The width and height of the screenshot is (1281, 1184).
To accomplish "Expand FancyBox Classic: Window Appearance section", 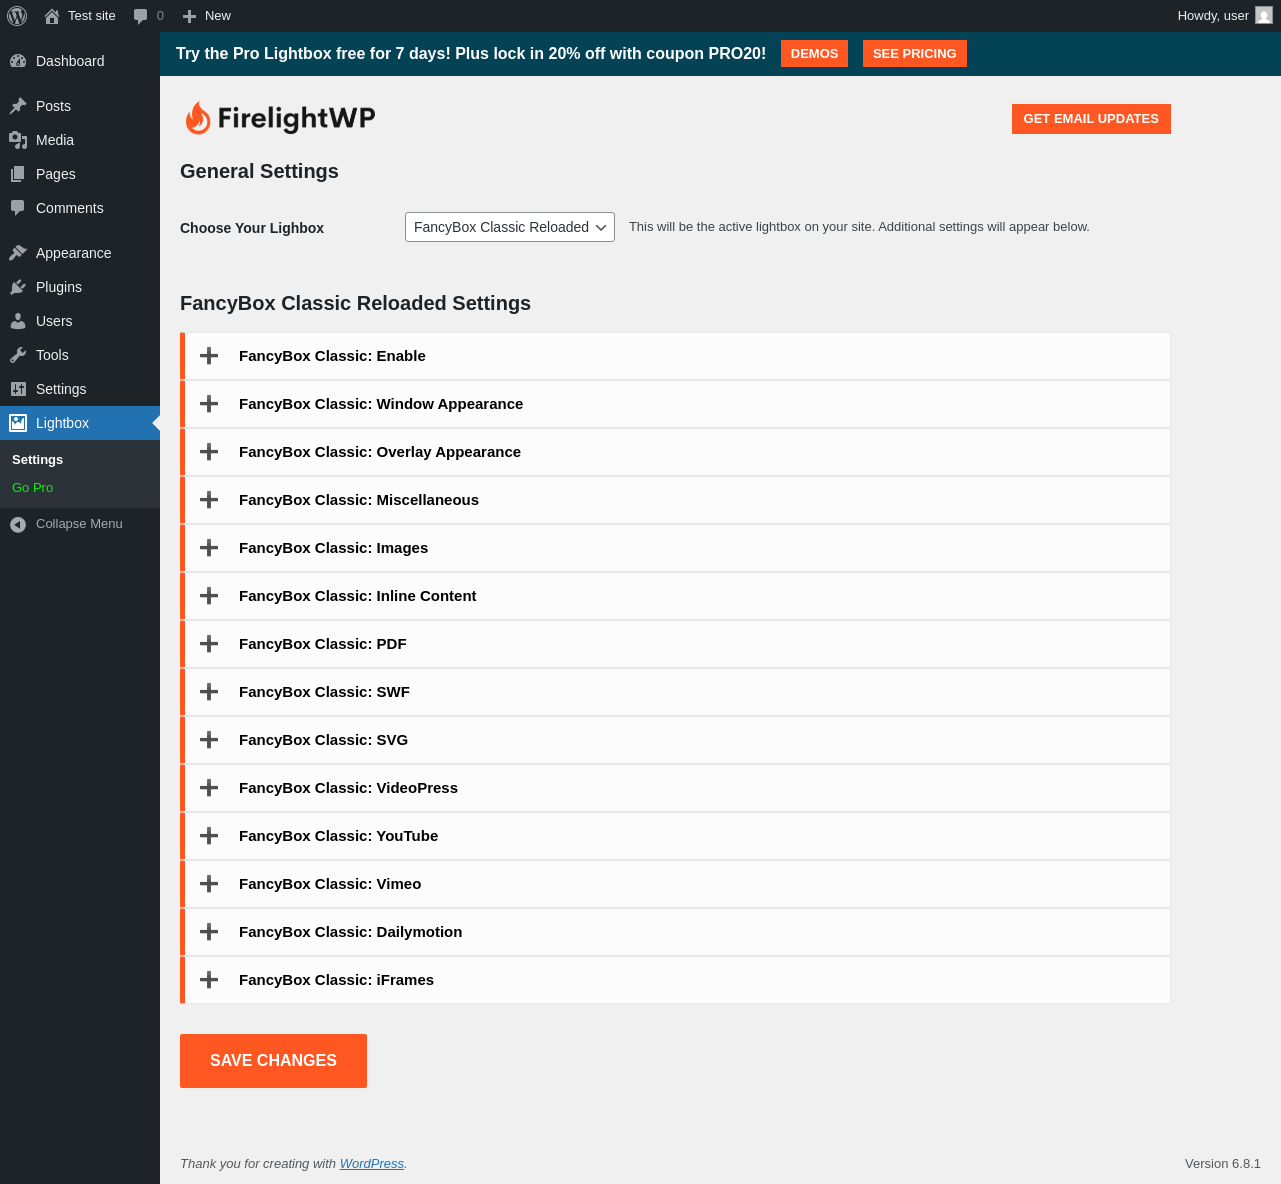I will pos(675,404).
